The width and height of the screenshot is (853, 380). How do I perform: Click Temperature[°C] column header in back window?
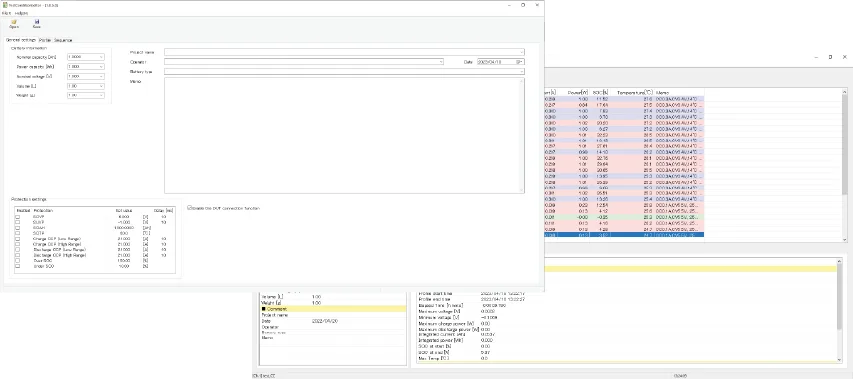[634, 92]
